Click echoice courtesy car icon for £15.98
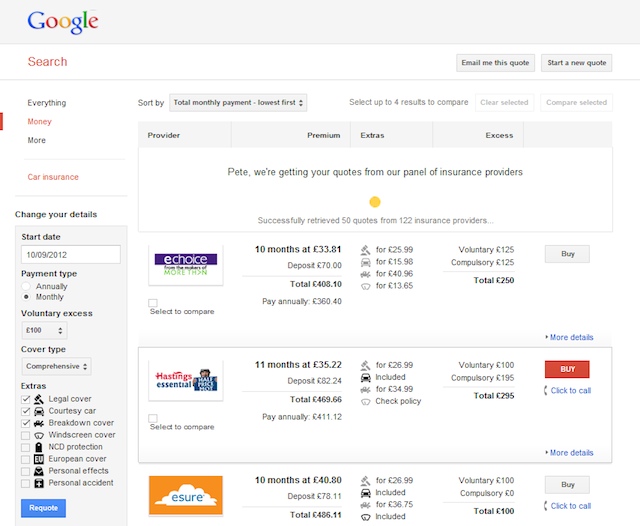The width and height of the screenshot is (640, 526). [x=365, y=262]
